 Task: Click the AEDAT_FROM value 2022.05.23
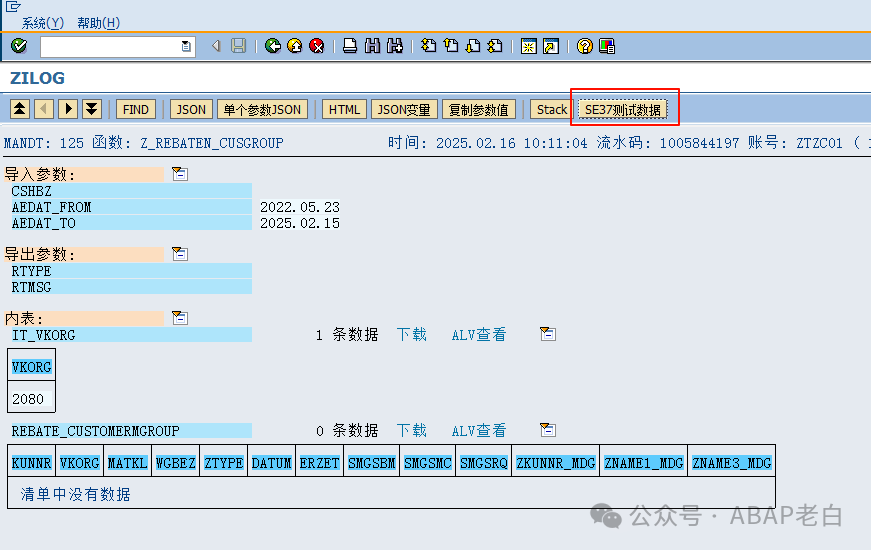pyautogui.click(x=300, y=207)
